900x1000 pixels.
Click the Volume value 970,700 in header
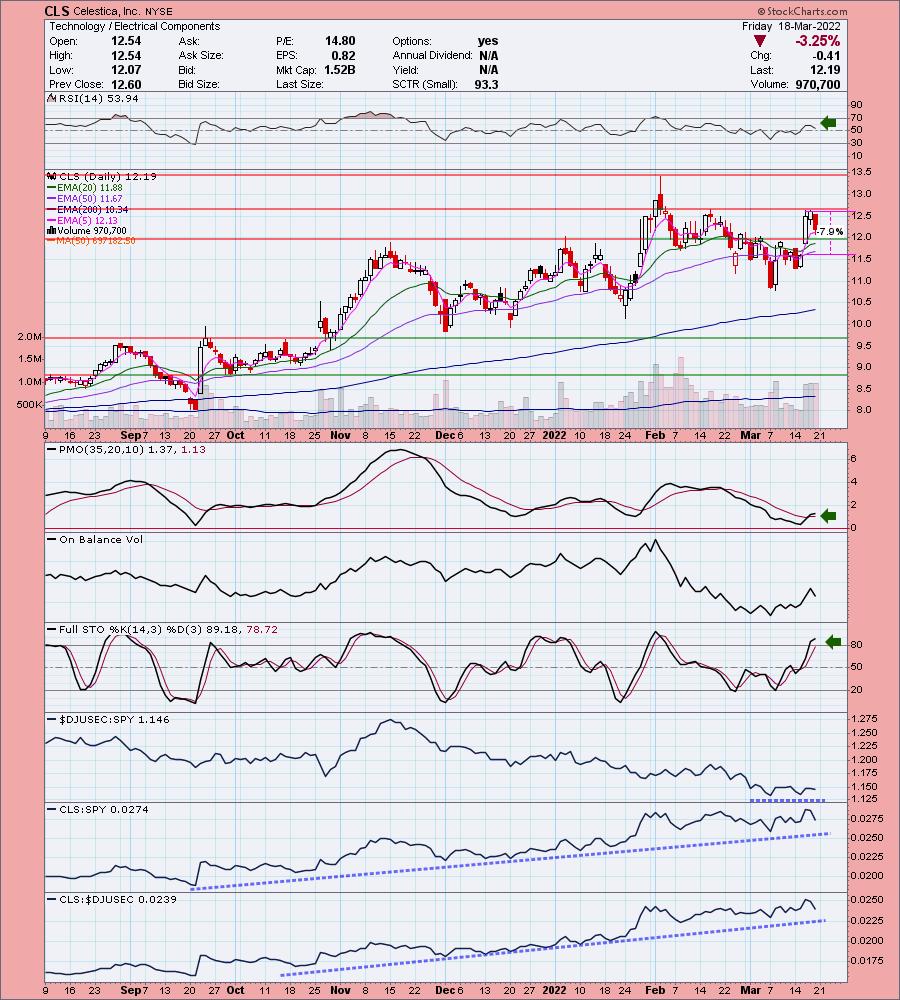(818, 84)
